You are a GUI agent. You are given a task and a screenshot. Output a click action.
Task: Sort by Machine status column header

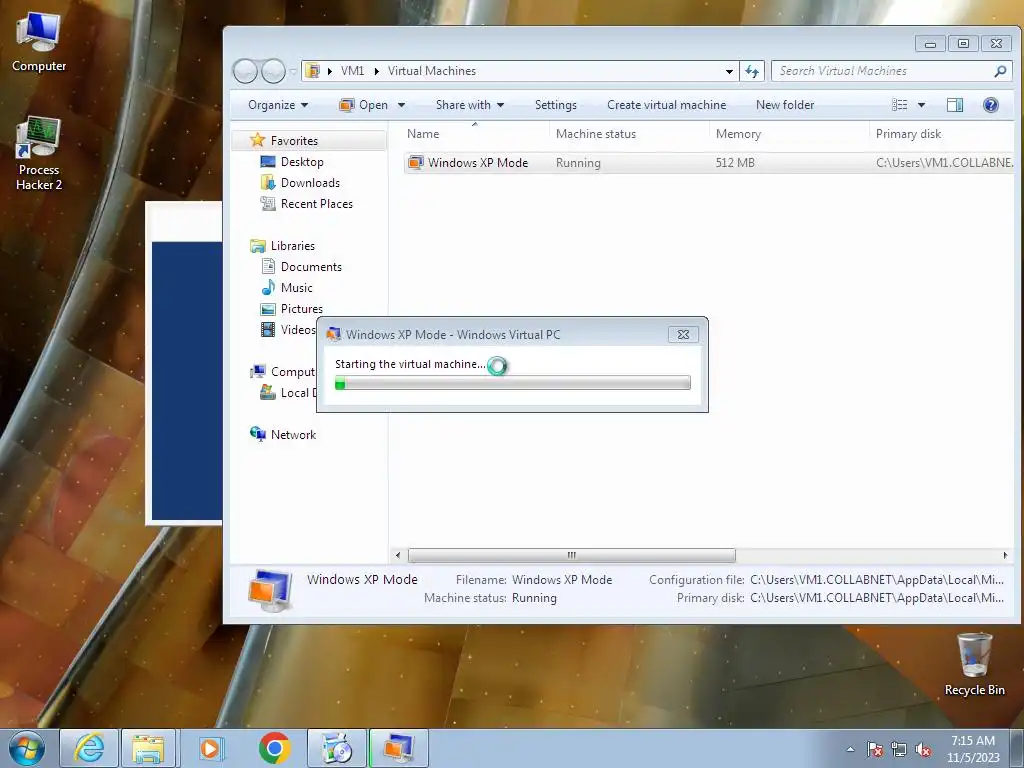(x=629, y=134)
